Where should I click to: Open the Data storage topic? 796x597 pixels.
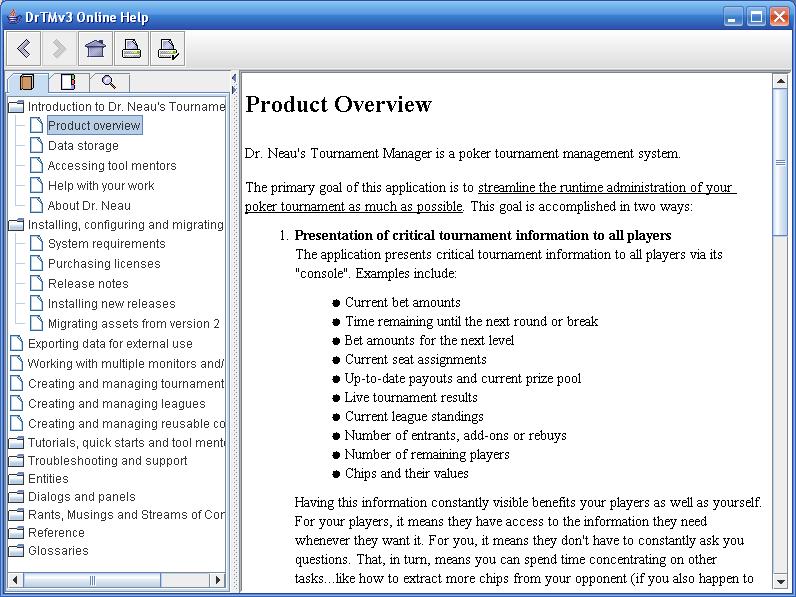tap(83, 146)
